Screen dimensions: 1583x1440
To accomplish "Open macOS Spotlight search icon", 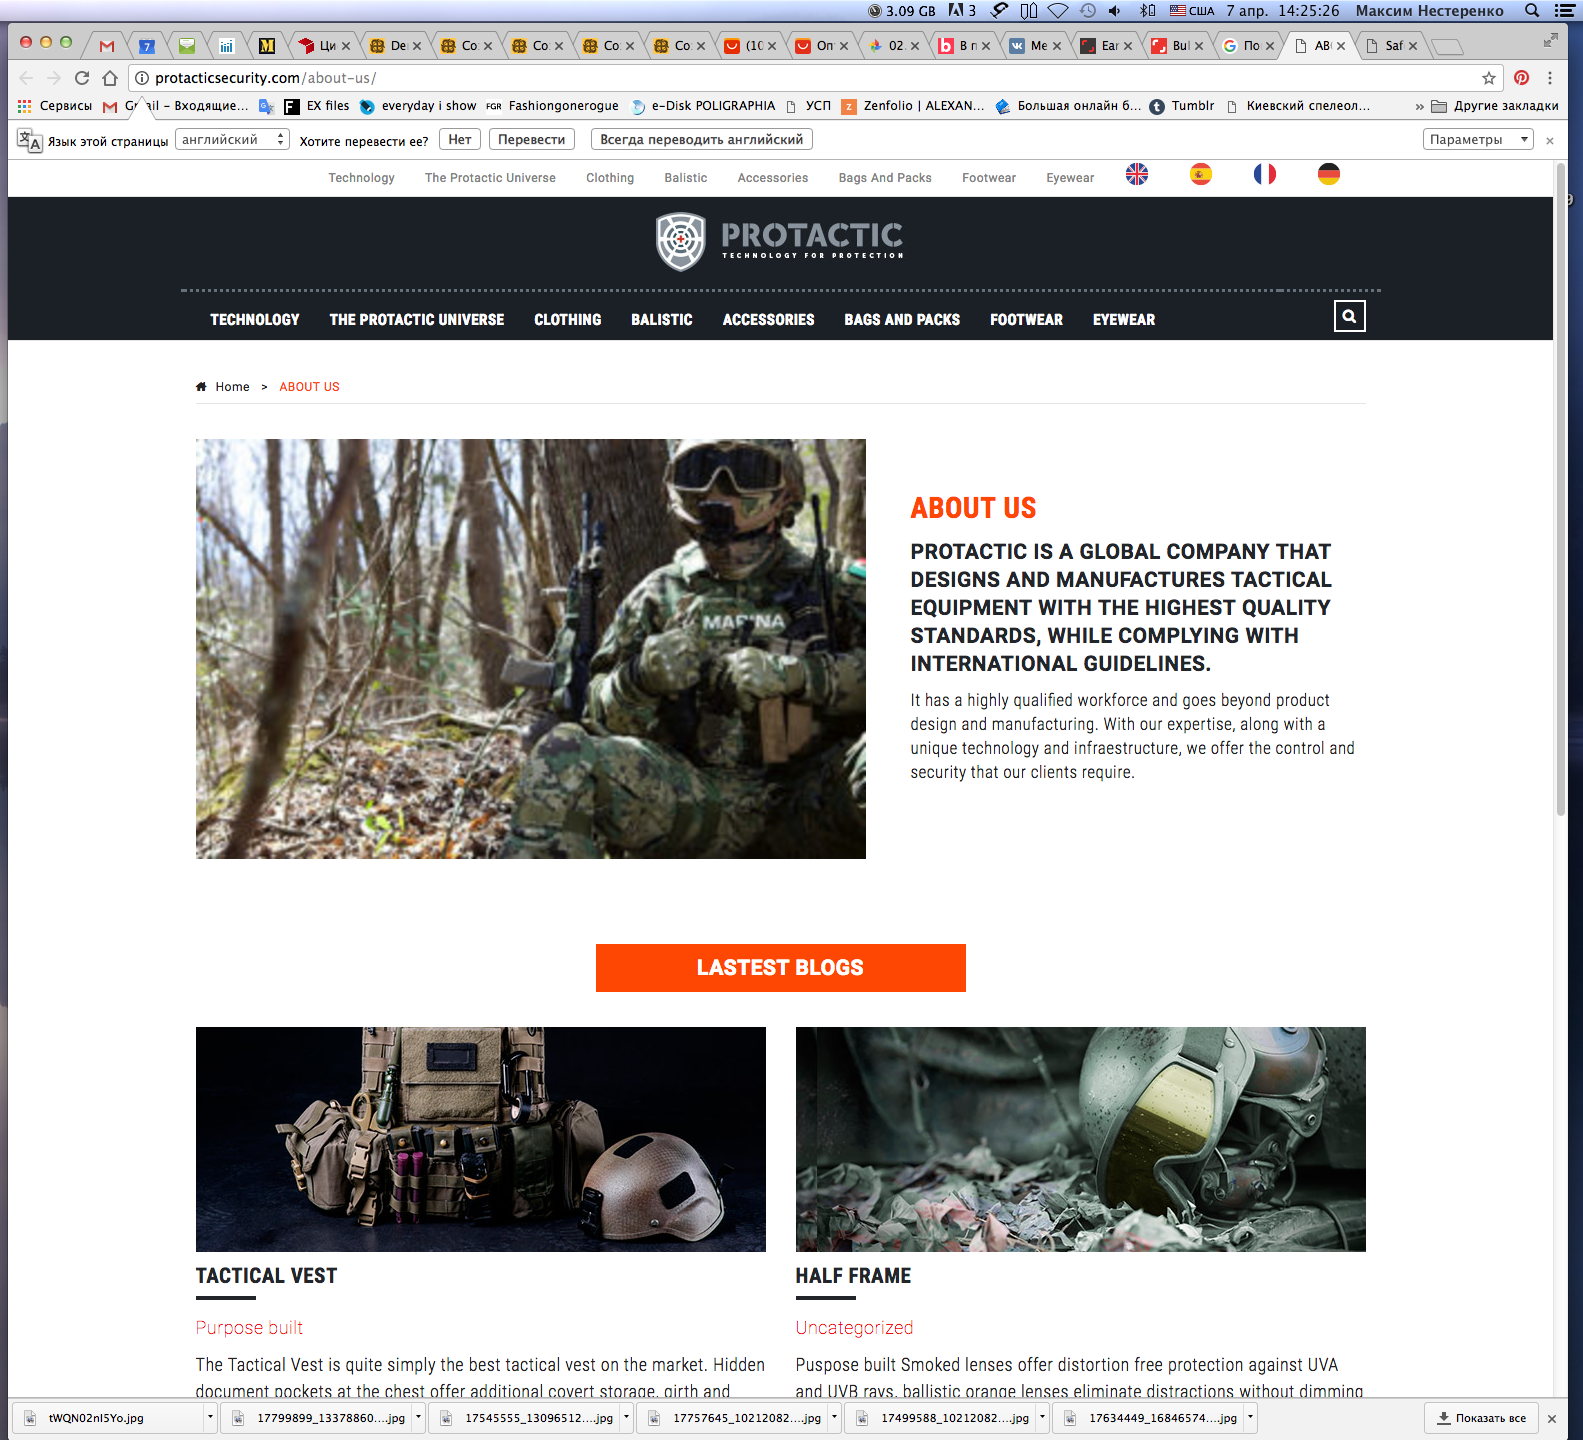I will pos(1531,10).
